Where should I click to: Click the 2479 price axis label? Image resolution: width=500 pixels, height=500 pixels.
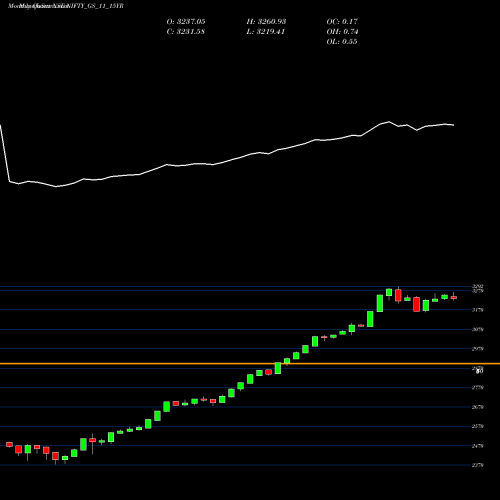[x=477, y=446]
